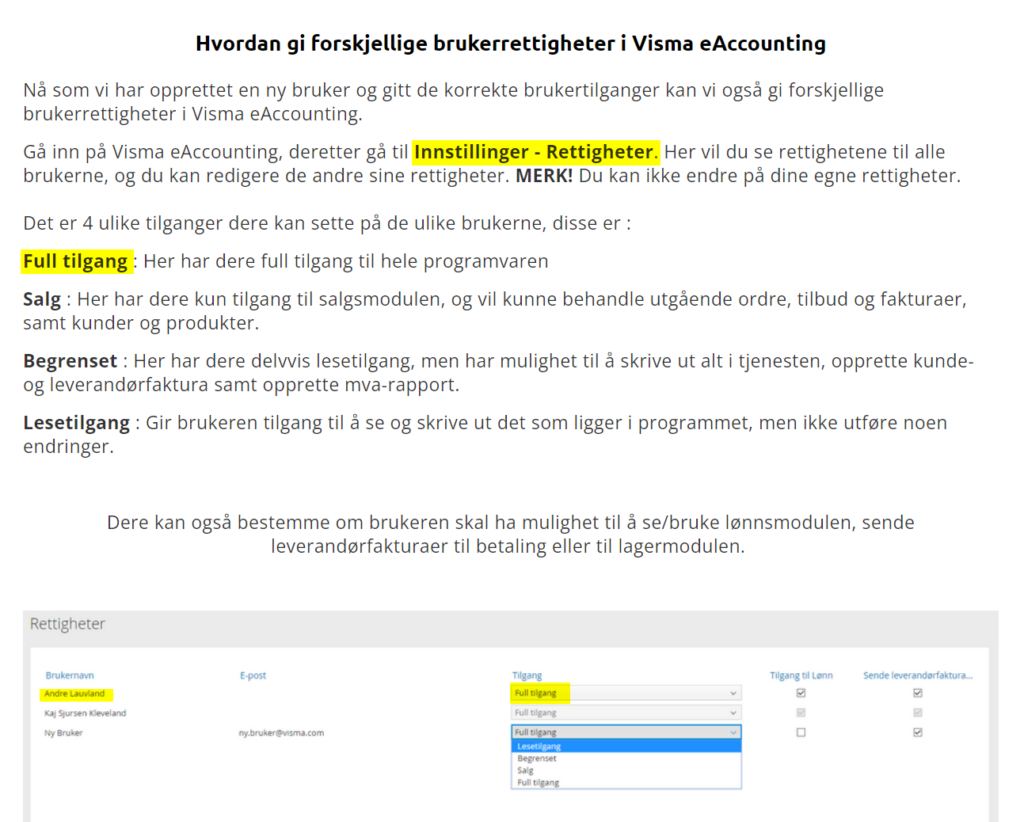
Task: Enable Tilgang til Lønn for Ny Bruker
Action: [x=800, y=733]
